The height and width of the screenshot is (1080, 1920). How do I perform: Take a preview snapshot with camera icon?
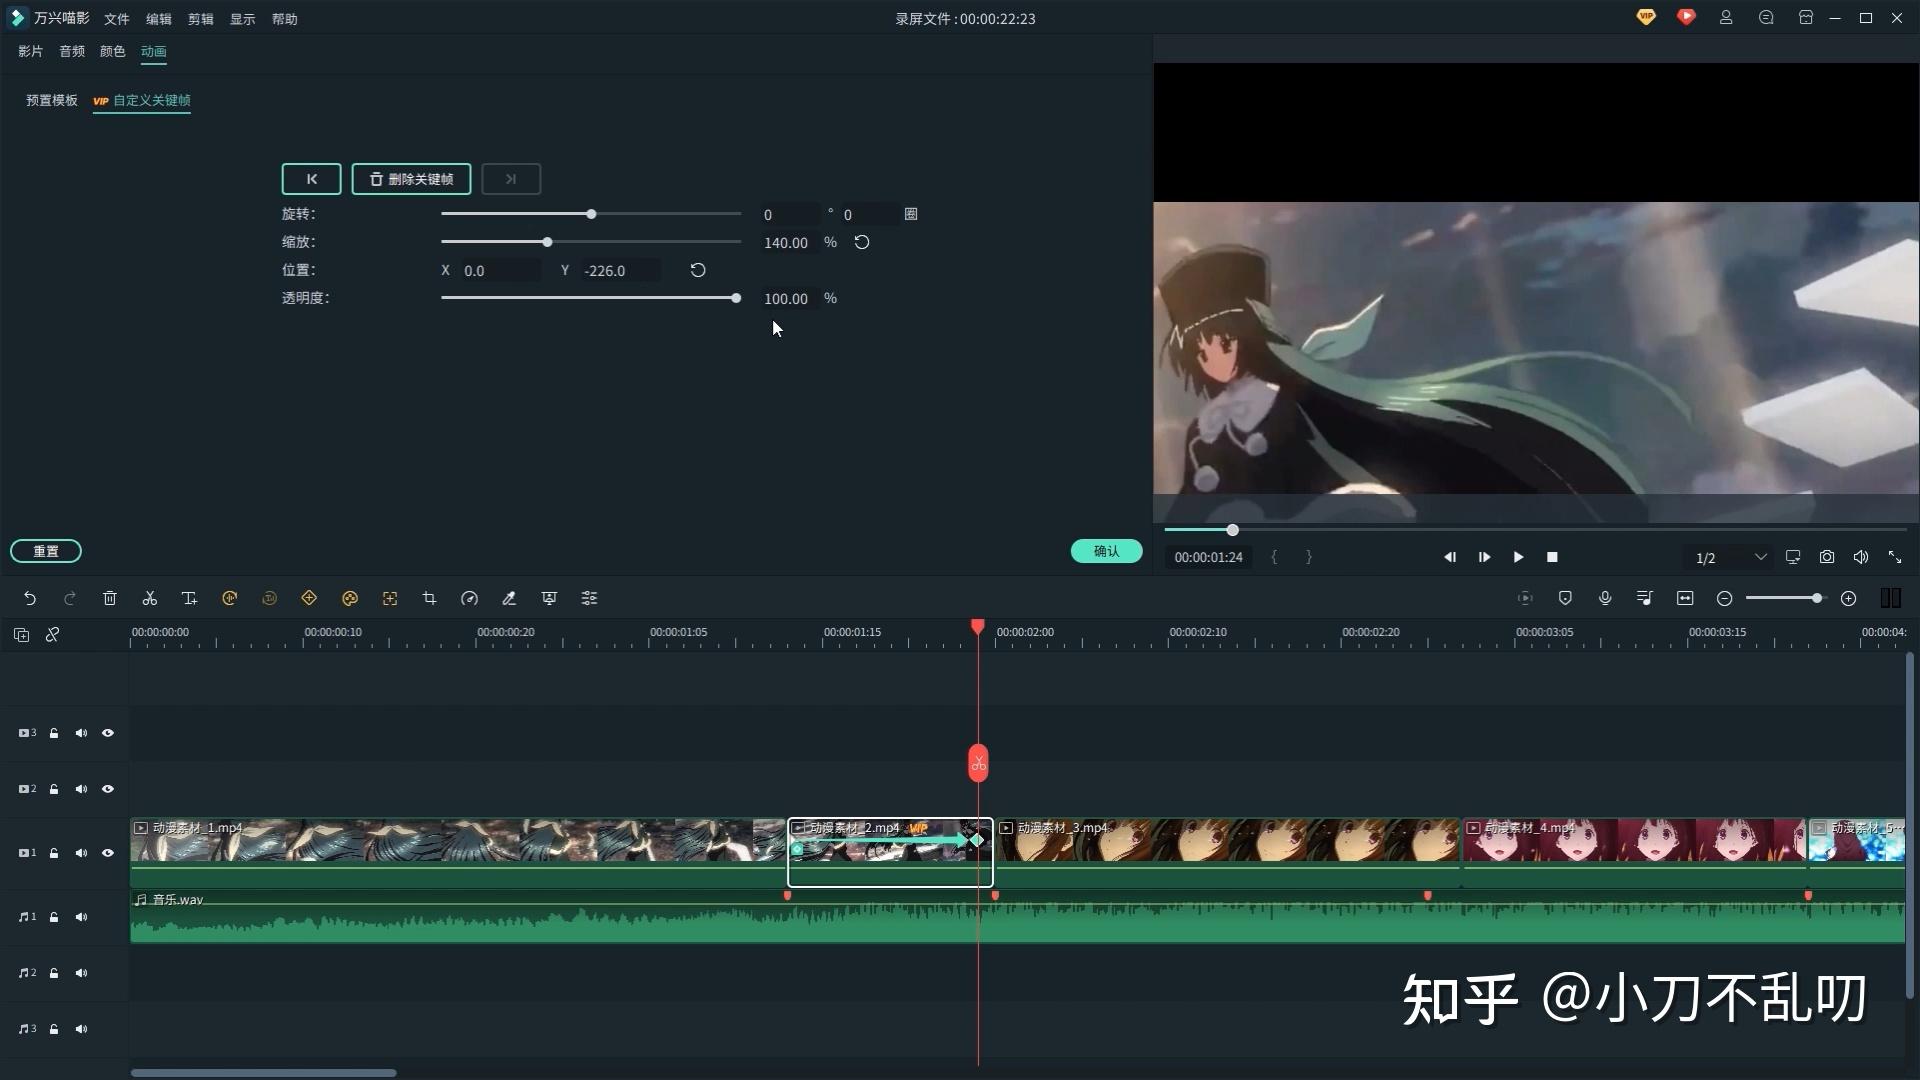pyautogui.click(x=1827, y=557)
